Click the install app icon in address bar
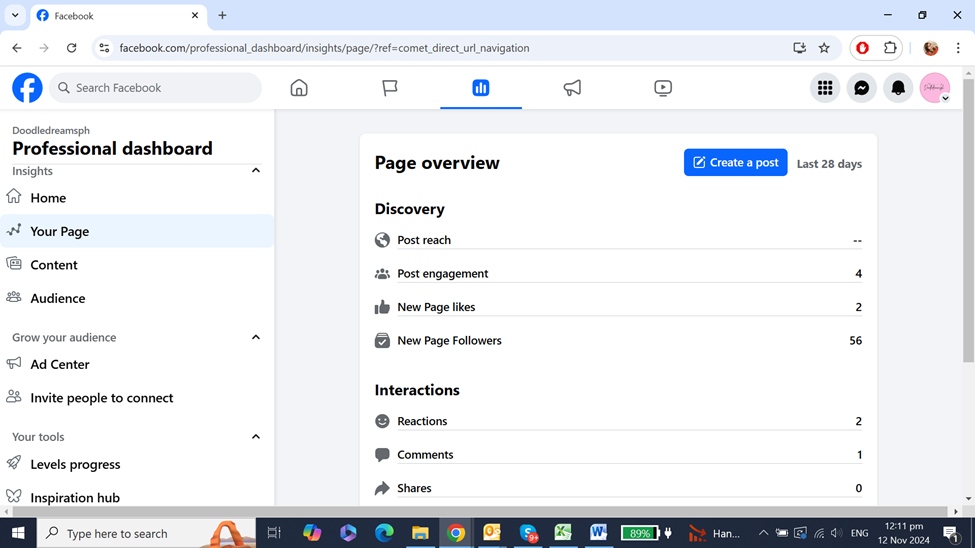Viewport: 975px width, 548px height. (x=800, y=48)
